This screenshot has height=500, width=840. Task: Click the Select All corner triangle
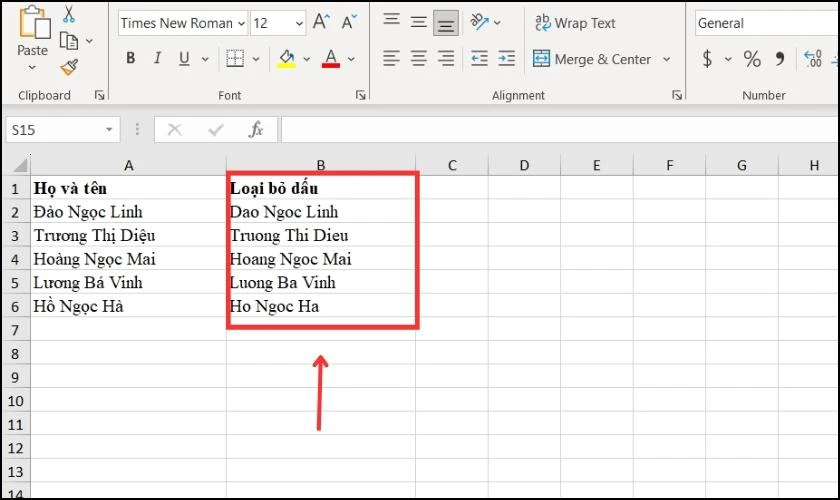(x=19, y=165)
